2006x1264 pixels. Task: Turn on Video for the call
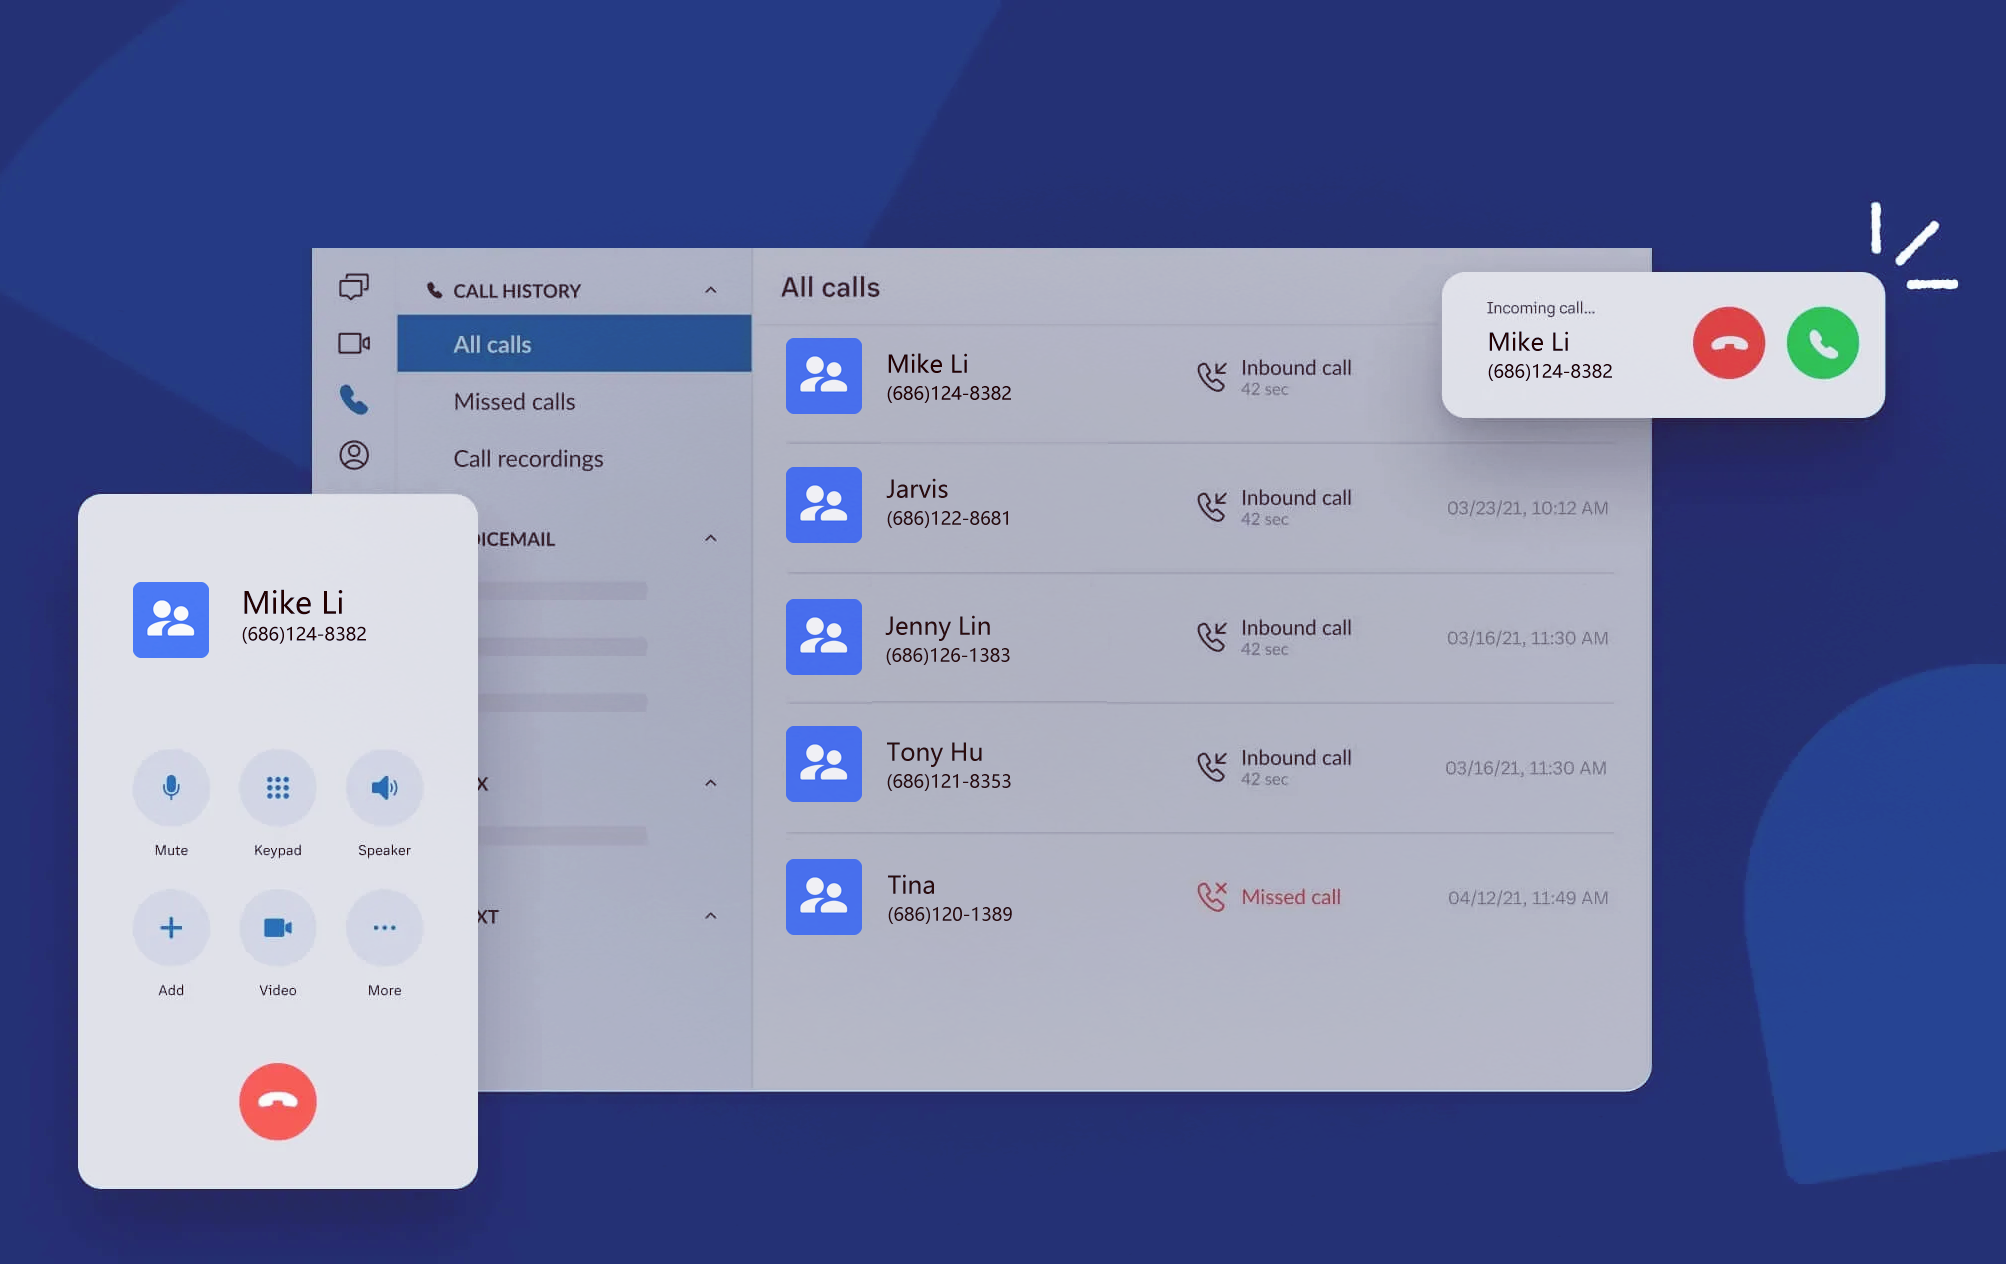(x=278, y=928)
